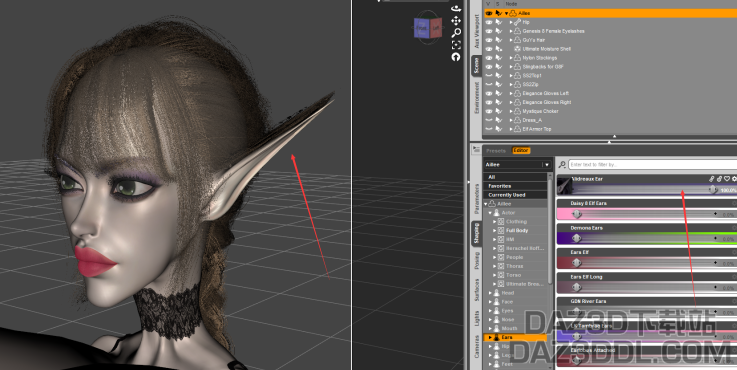
Task: Click the Demona Ears slider handle
Action: 577,238
